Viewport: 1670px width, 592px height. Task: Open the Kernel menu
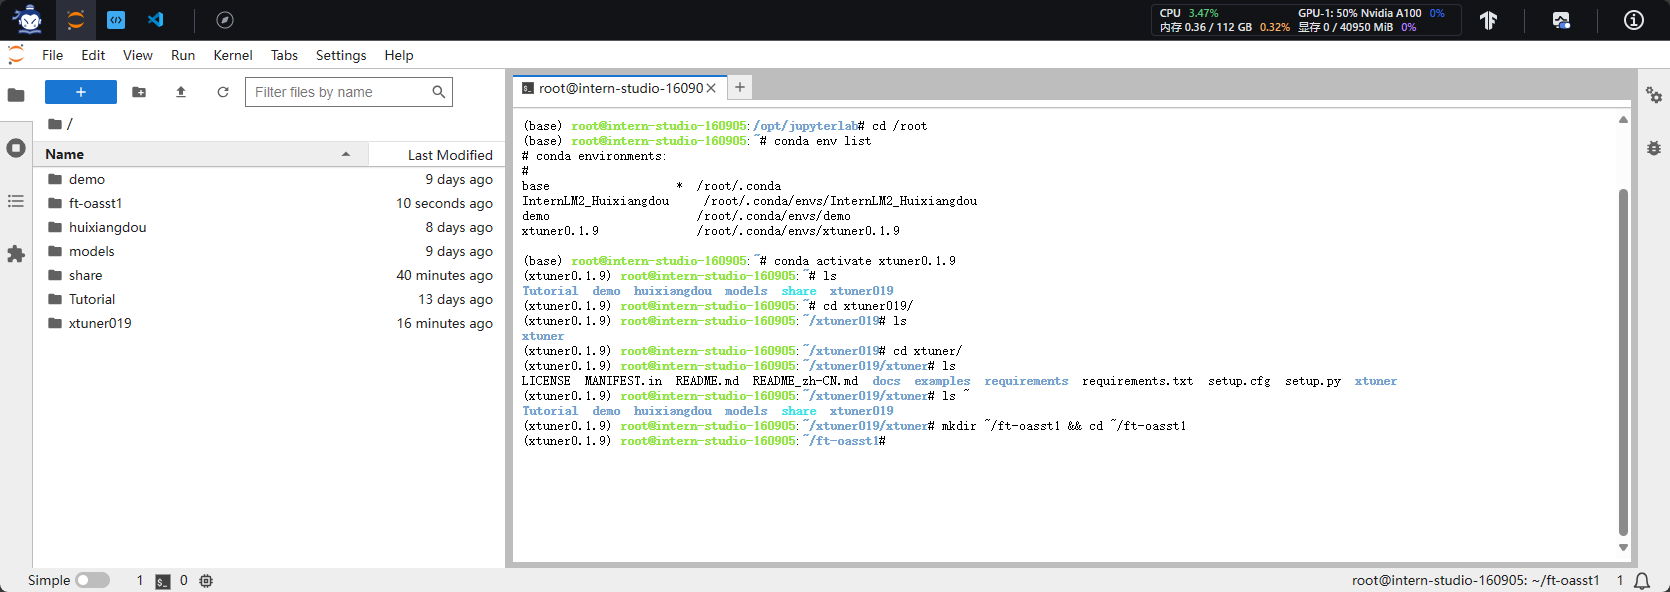[x=232, y=55]
